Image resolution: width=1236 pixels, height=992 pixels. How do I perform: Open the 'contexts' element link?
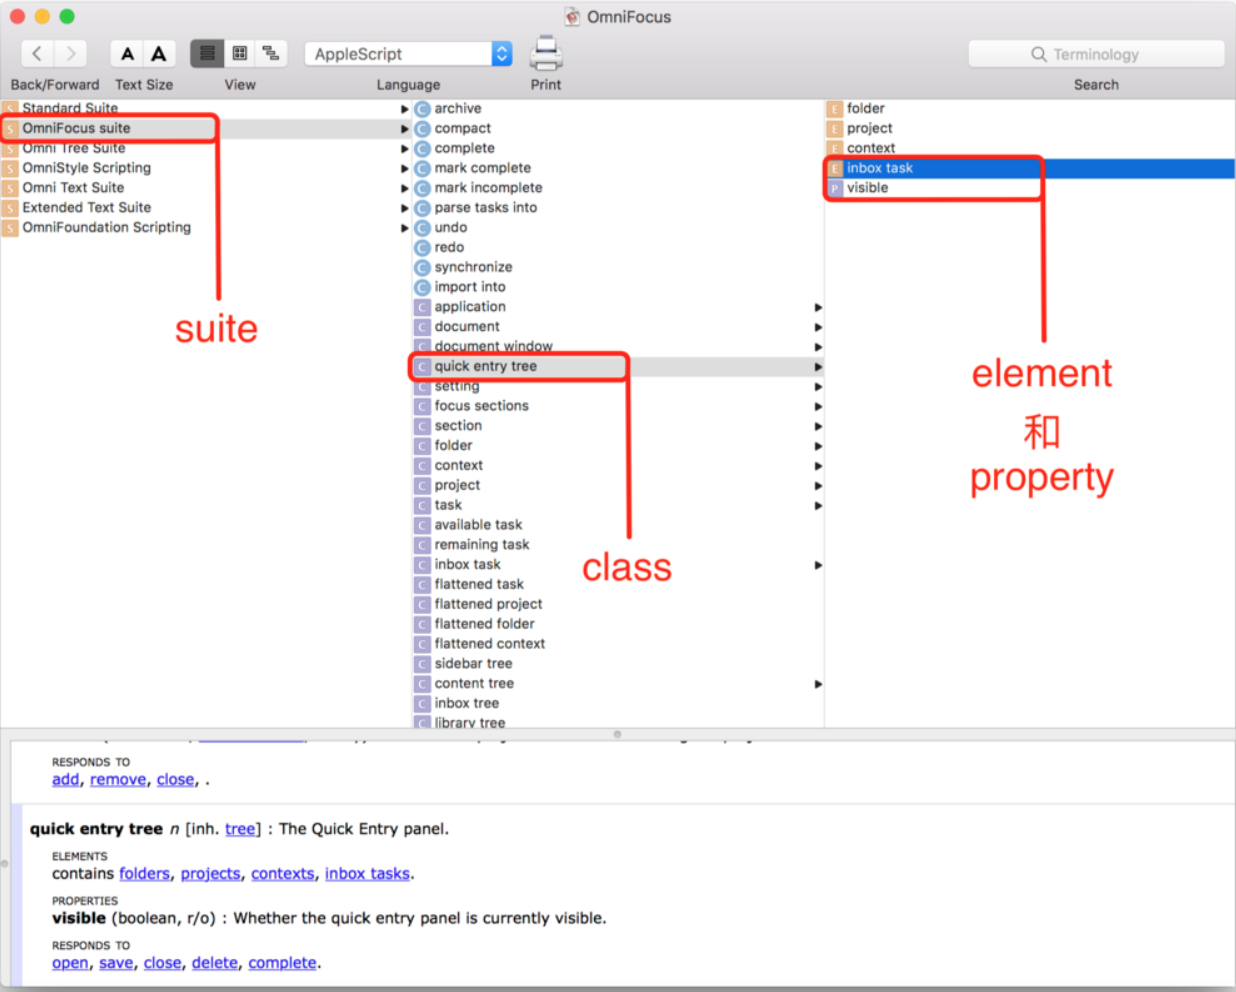tap(283, 874)
